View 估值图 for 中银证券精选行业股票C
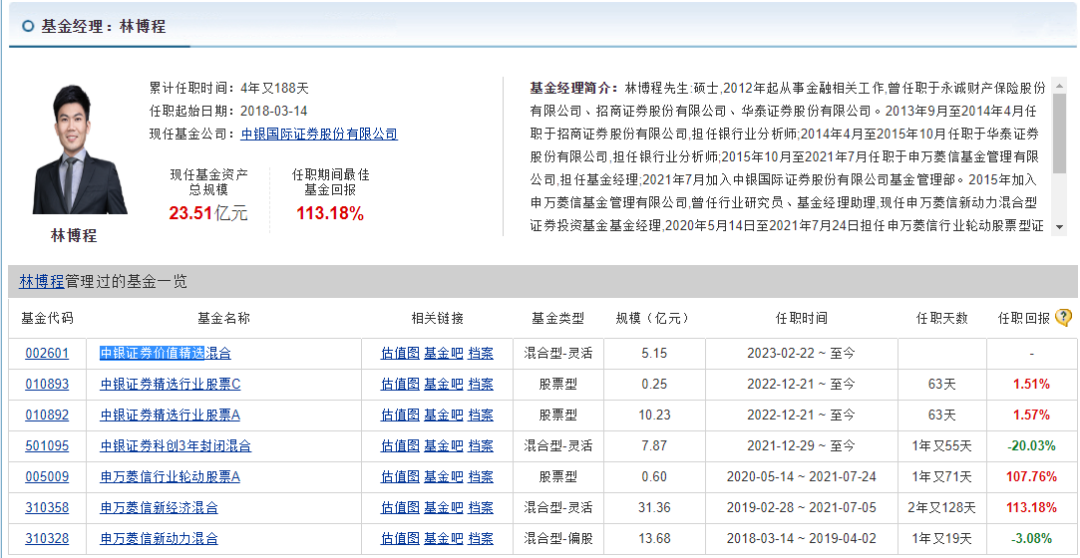Viewport: 1080px width, 558px height. pyautogui.click(x=400, y=384)
